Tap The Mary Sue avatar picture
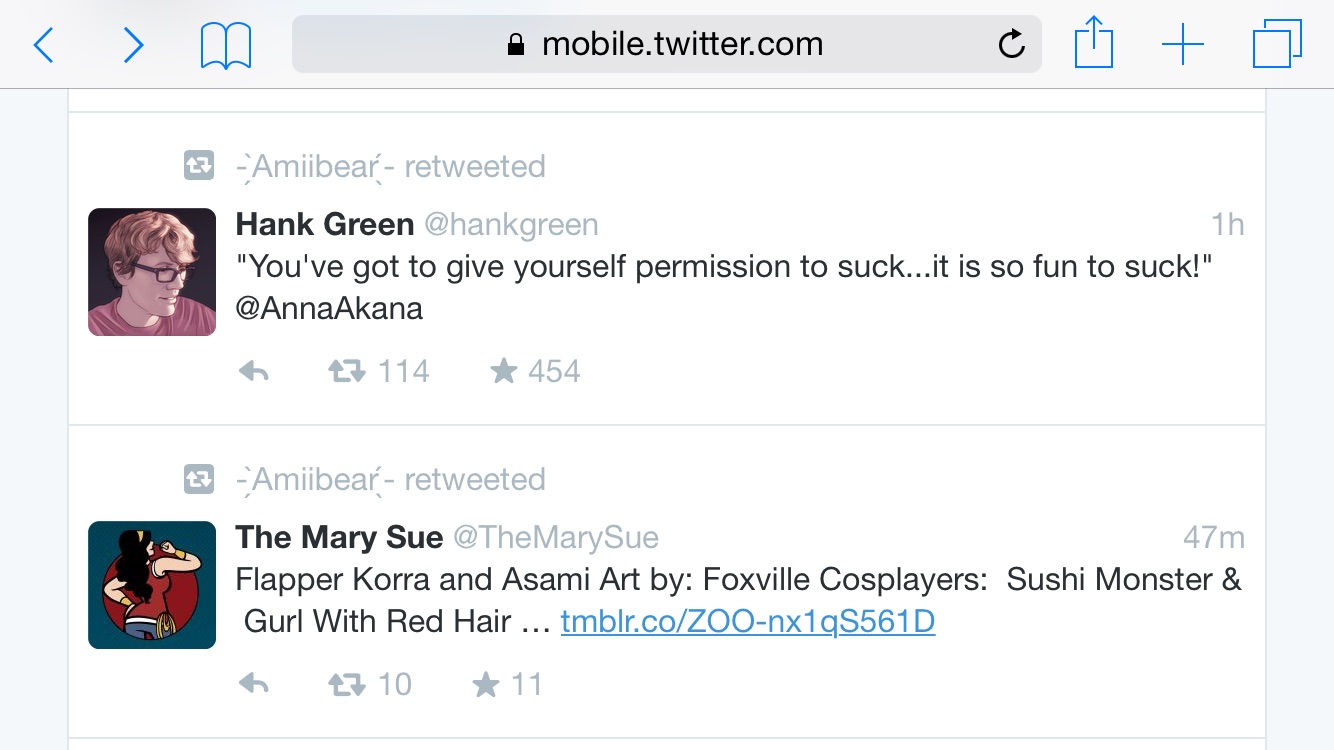 152,585
